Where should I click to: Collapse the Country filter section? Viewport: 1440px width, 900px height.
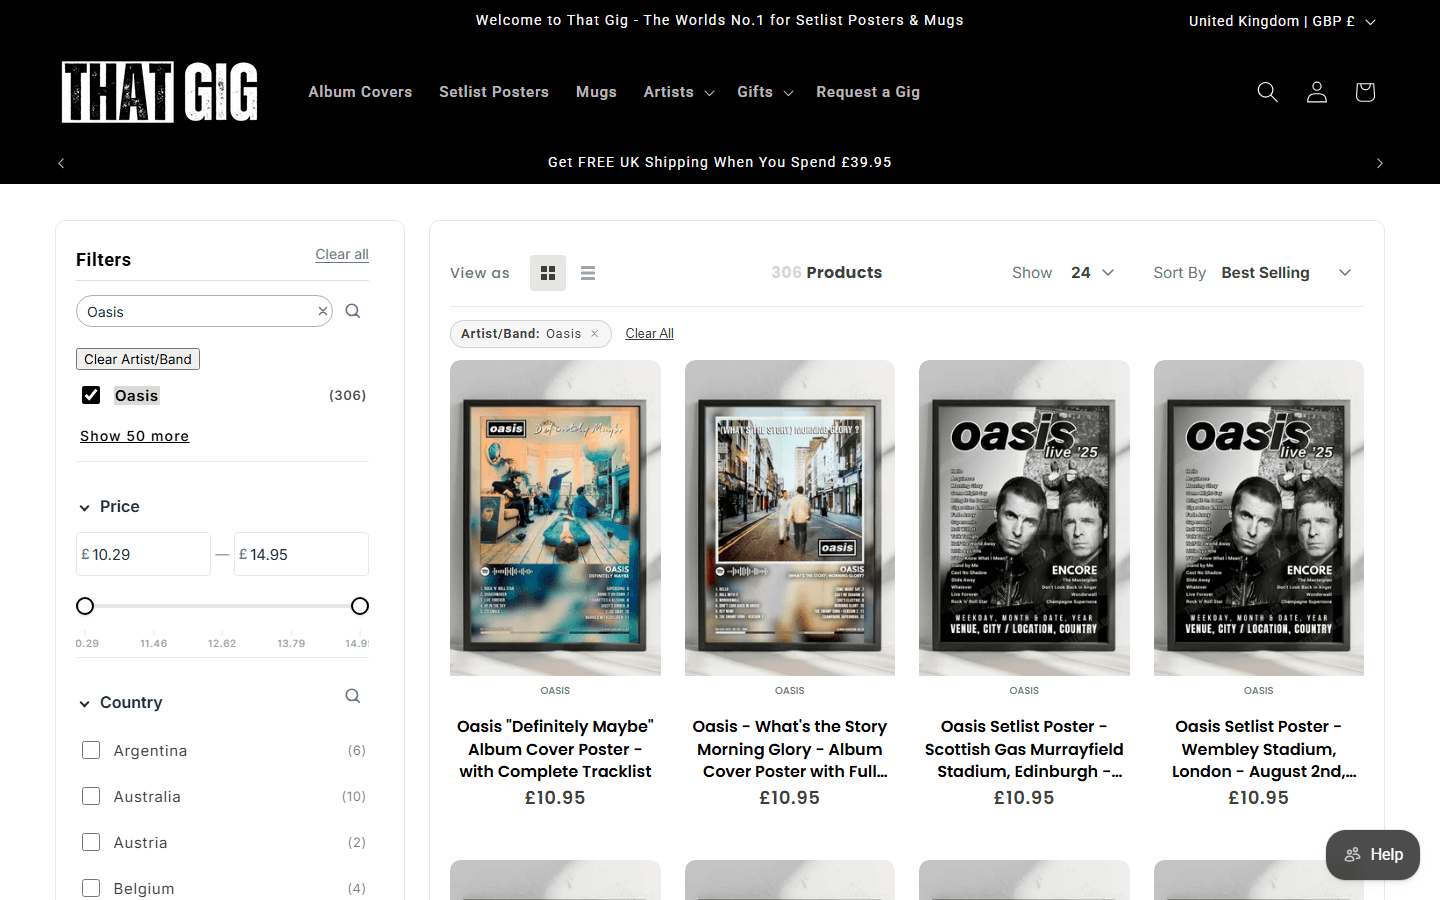point(121,703)
